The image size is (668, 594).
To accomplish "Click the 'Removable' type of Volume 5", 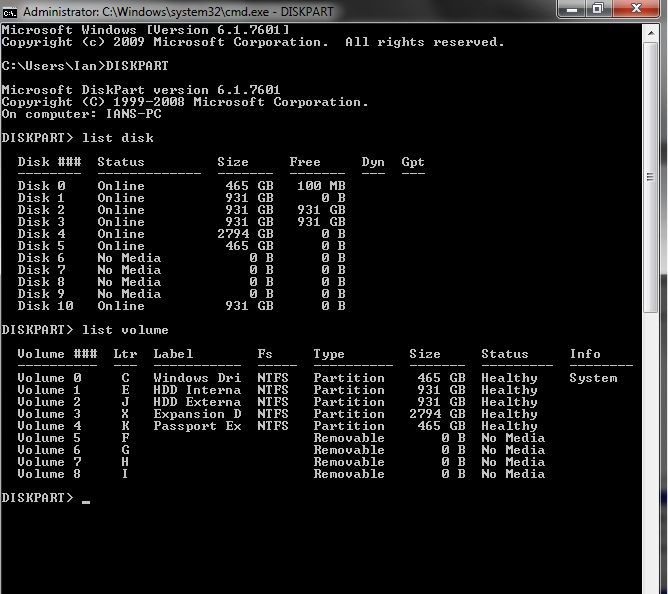I will tap(349, 438).
